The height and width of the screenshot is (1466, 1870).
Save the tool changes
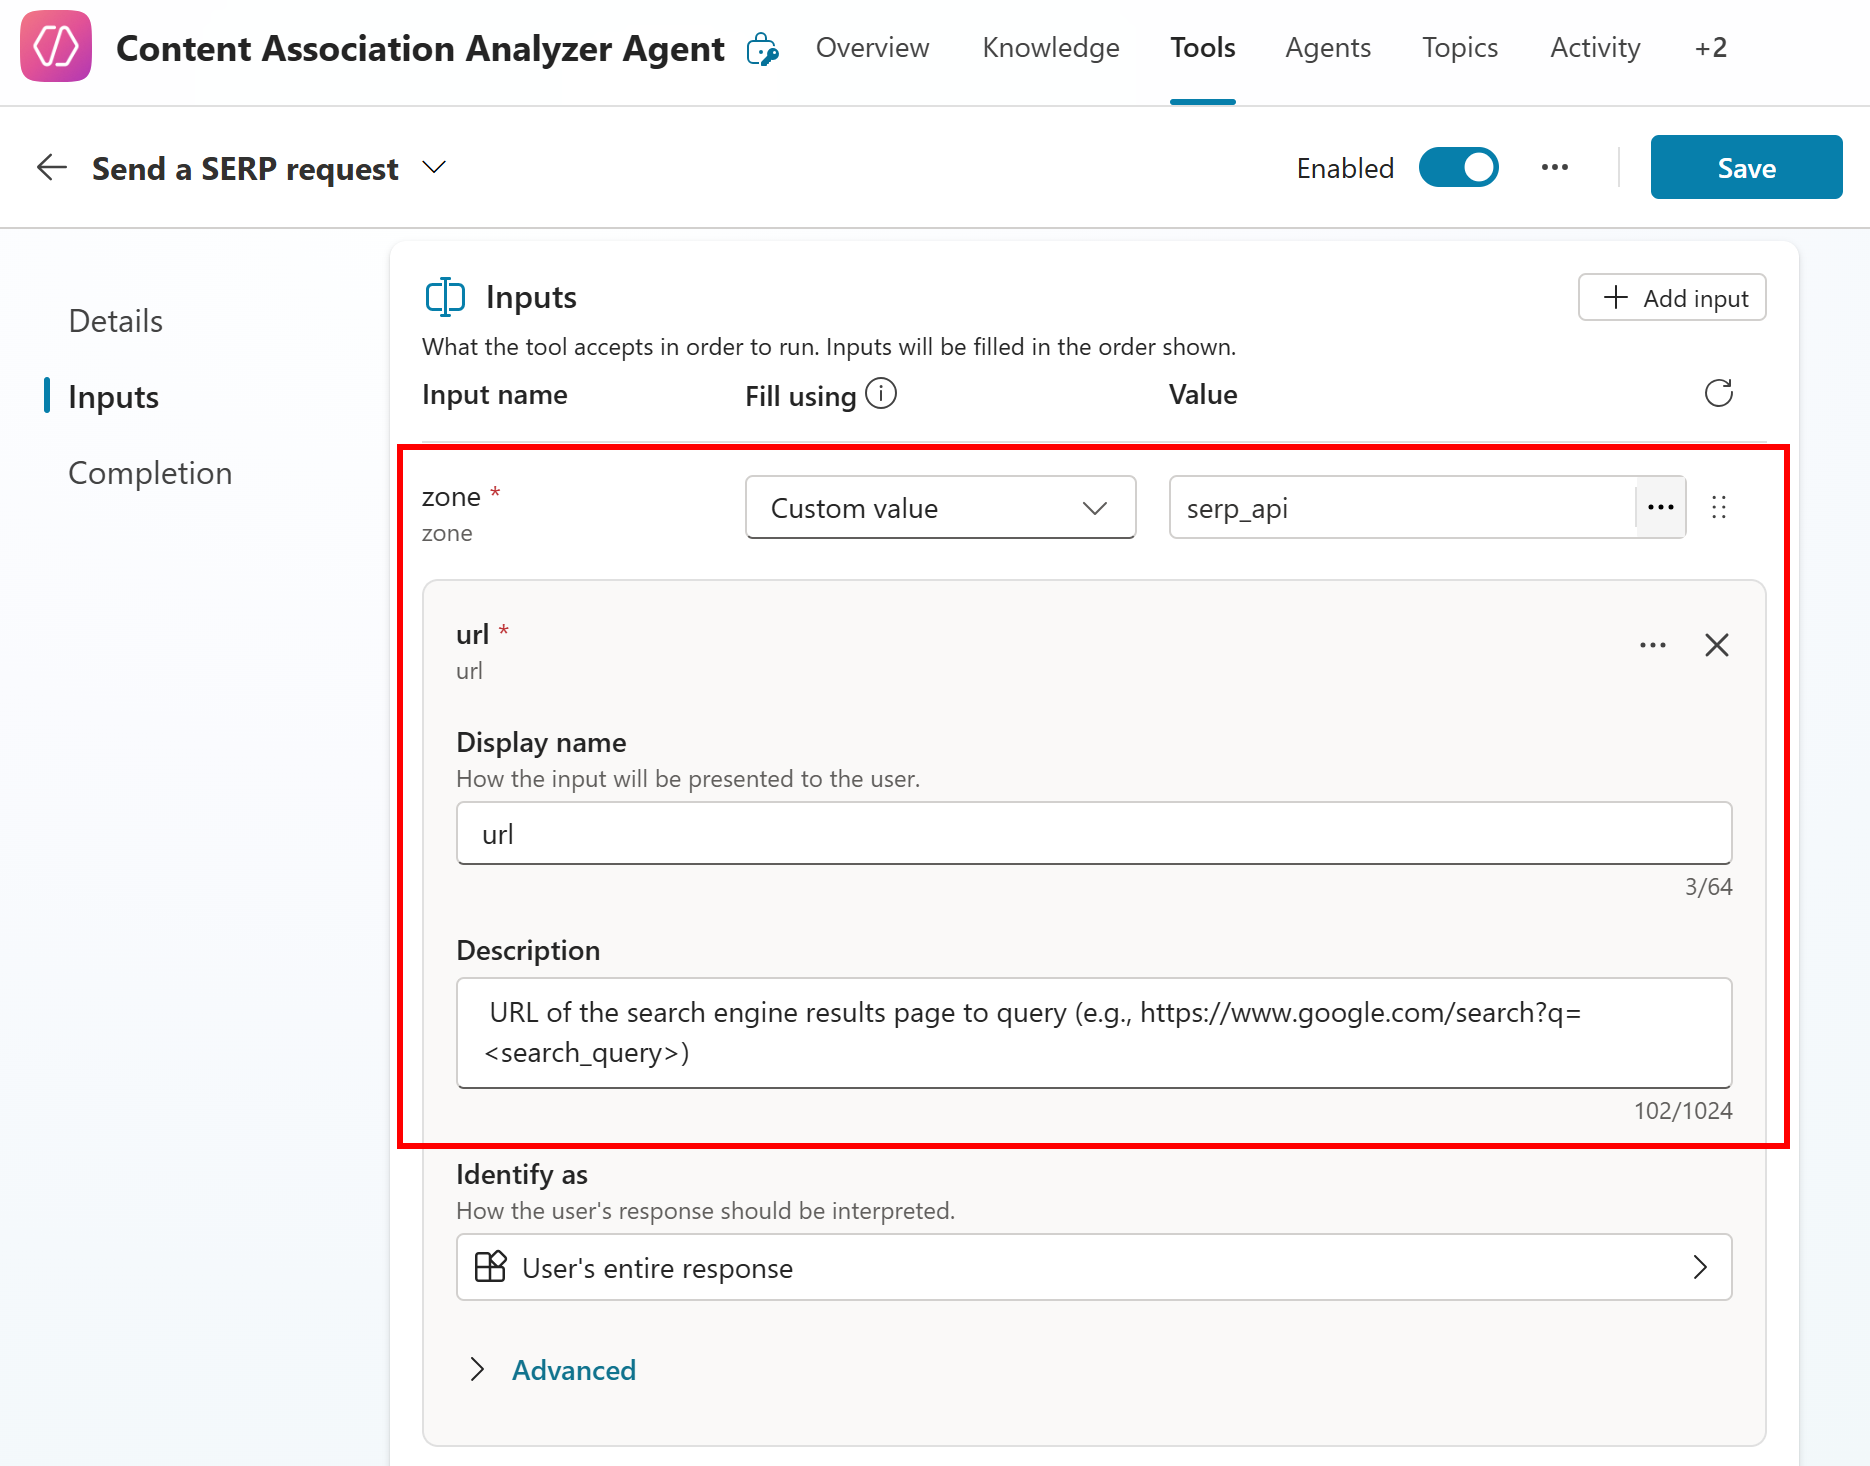point(1746,167)
